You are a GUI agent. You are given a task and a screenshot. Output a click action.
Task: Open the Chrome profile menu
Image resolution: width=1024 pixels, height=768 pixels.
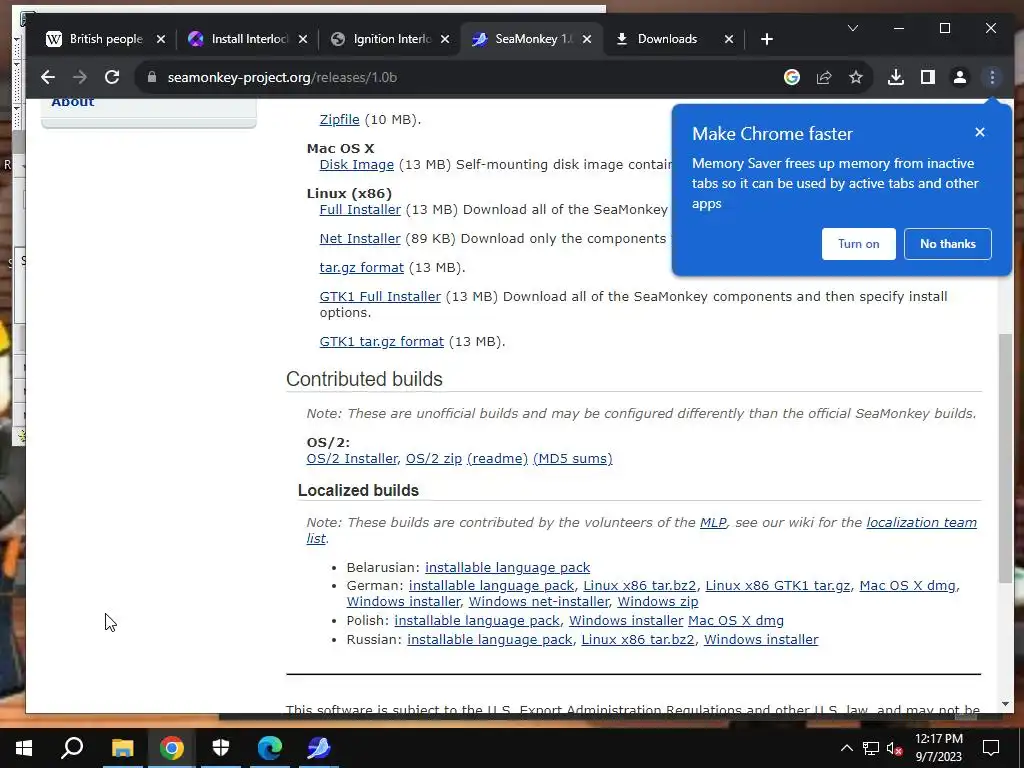(959, 77)
